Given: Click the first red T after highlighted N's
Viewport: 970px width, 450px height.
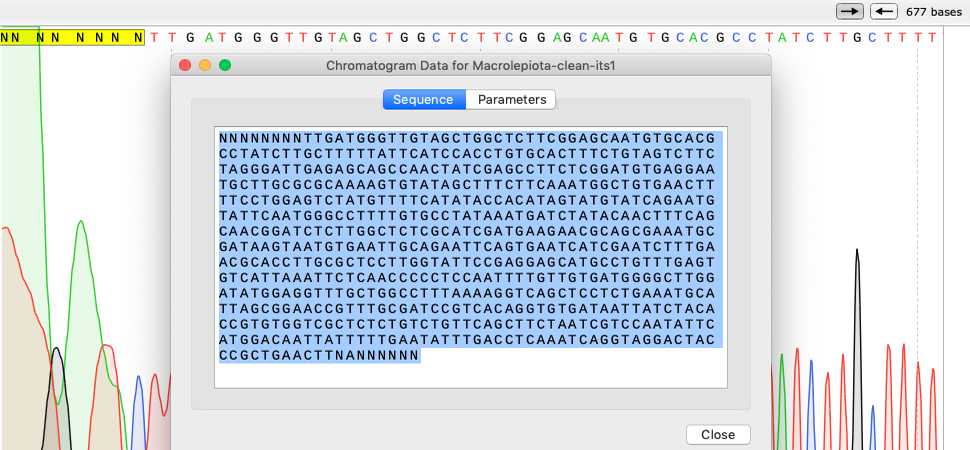Looking at the screenshot, I should pyautogui.click(x=156, y=37).
